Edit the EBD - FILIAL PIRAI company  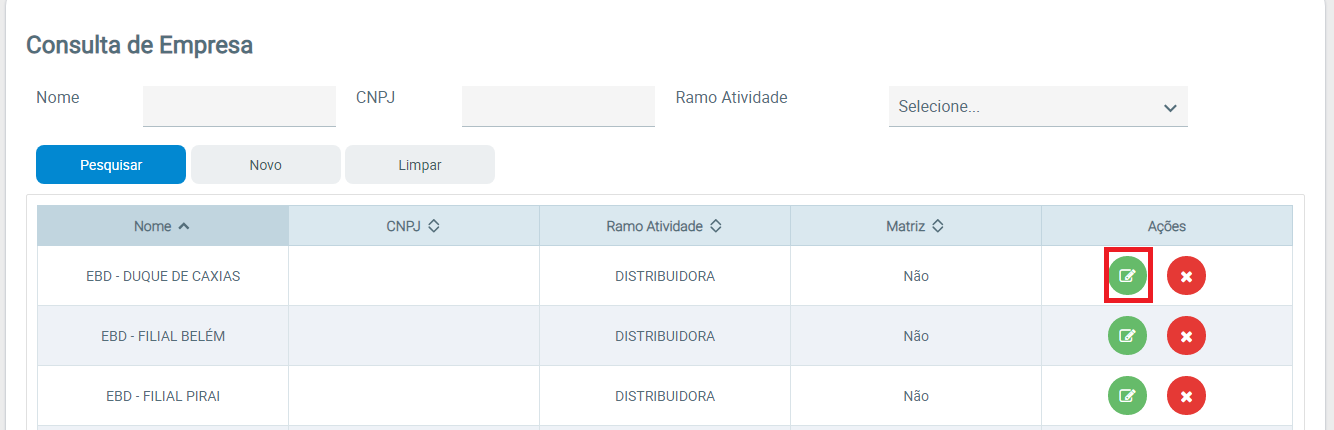(1127, 396)
